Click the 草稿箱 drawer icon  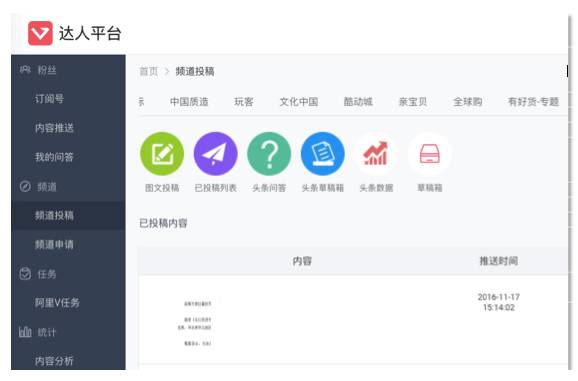(429, 154)
